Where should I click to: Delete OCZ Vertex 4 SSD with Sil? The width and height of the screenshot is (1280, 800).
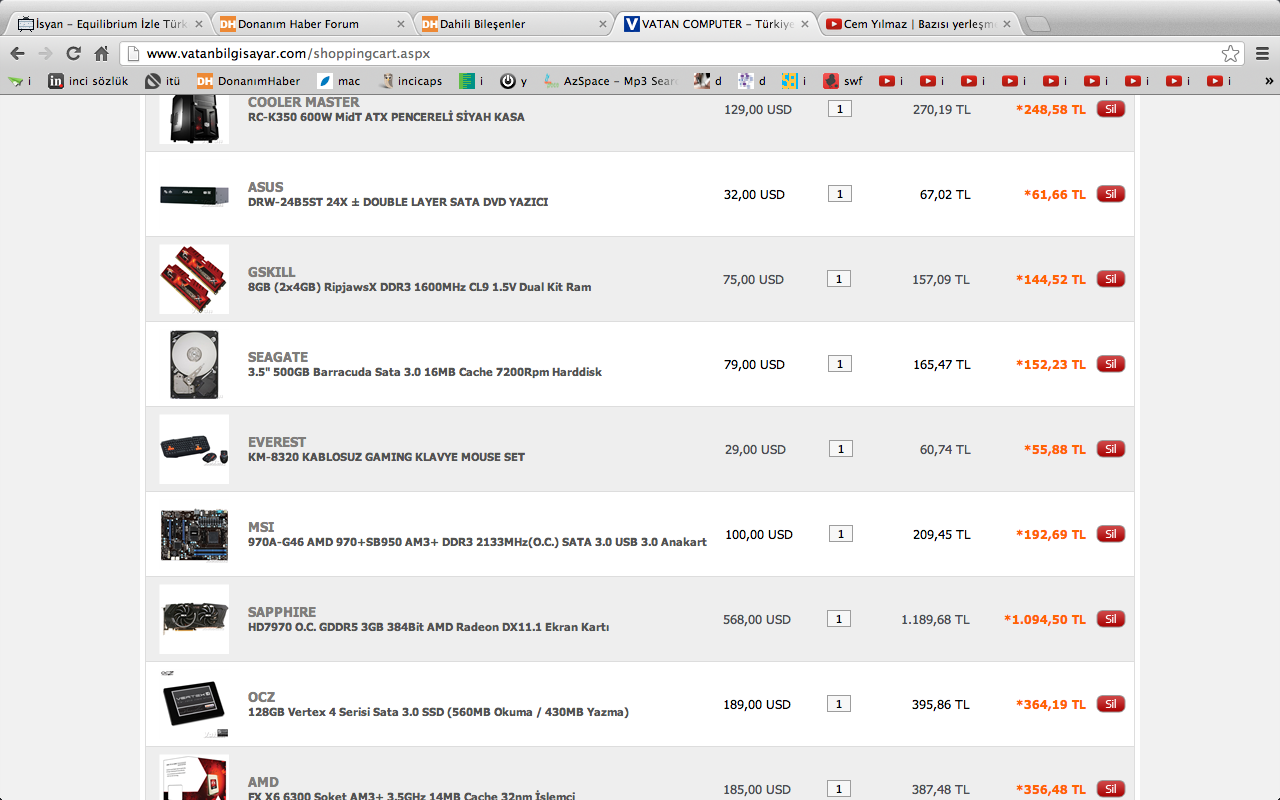pos(1110,704)
